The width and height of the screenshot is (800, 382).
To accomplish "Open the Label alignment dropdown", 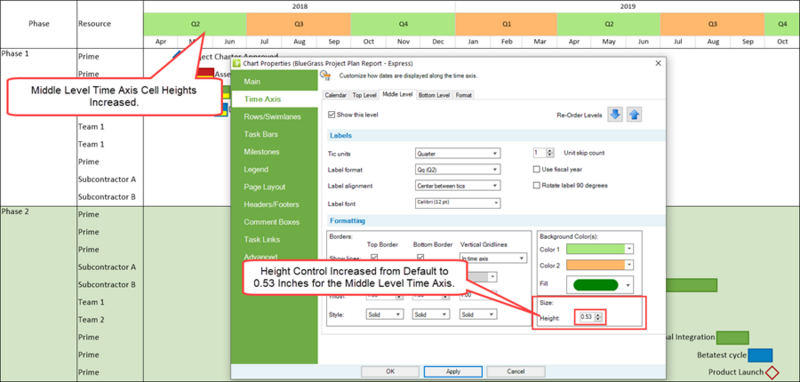I will 458,186.
